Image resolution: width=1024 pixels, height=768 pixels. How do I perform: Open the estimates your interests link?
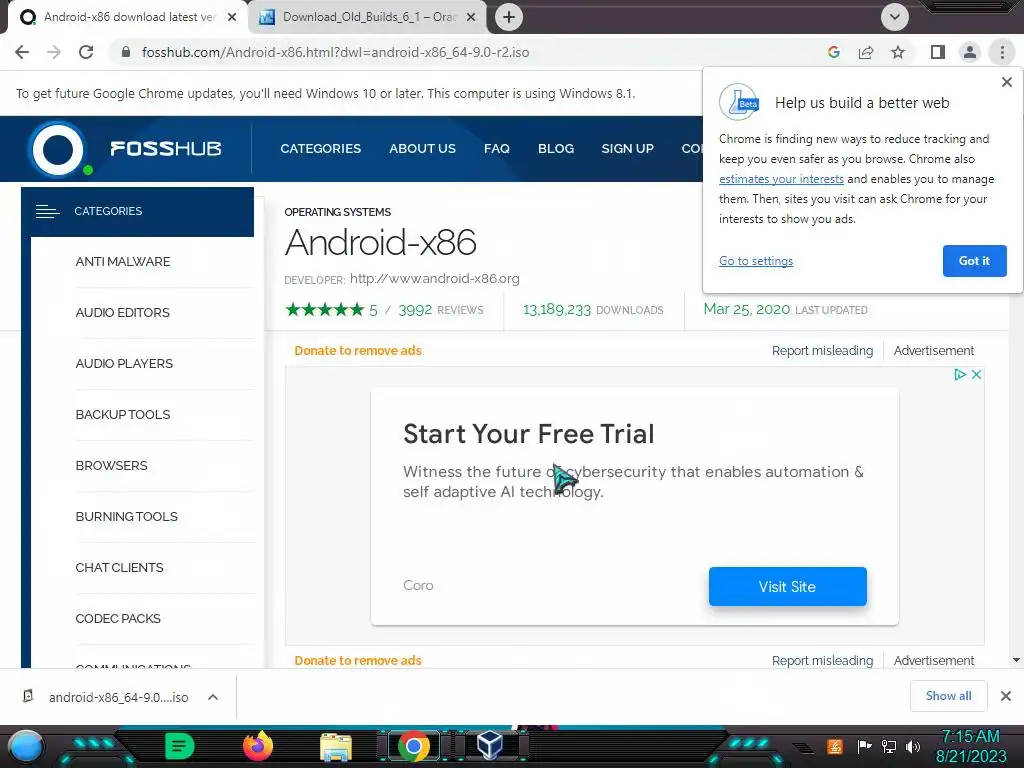coord(781,179)
